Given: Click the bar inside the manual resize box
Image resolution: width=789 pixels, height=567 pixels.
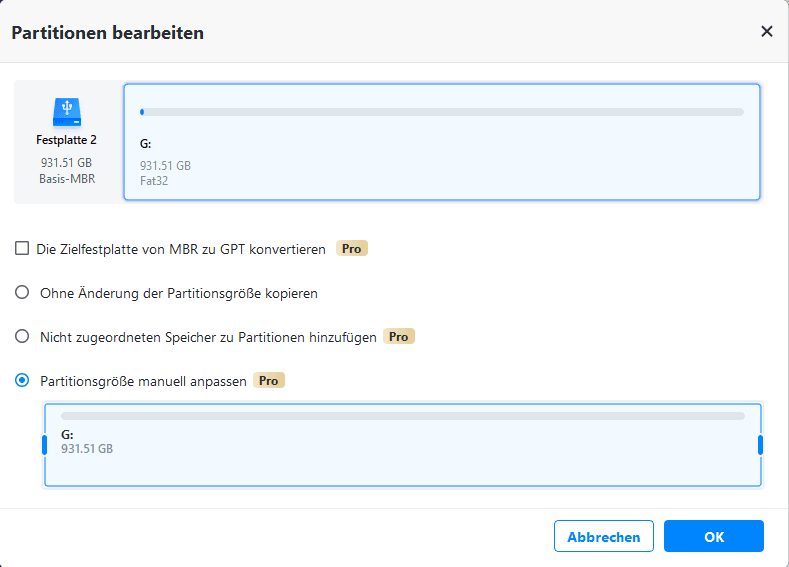Looking at the screenshot, I should coord(402,416).
